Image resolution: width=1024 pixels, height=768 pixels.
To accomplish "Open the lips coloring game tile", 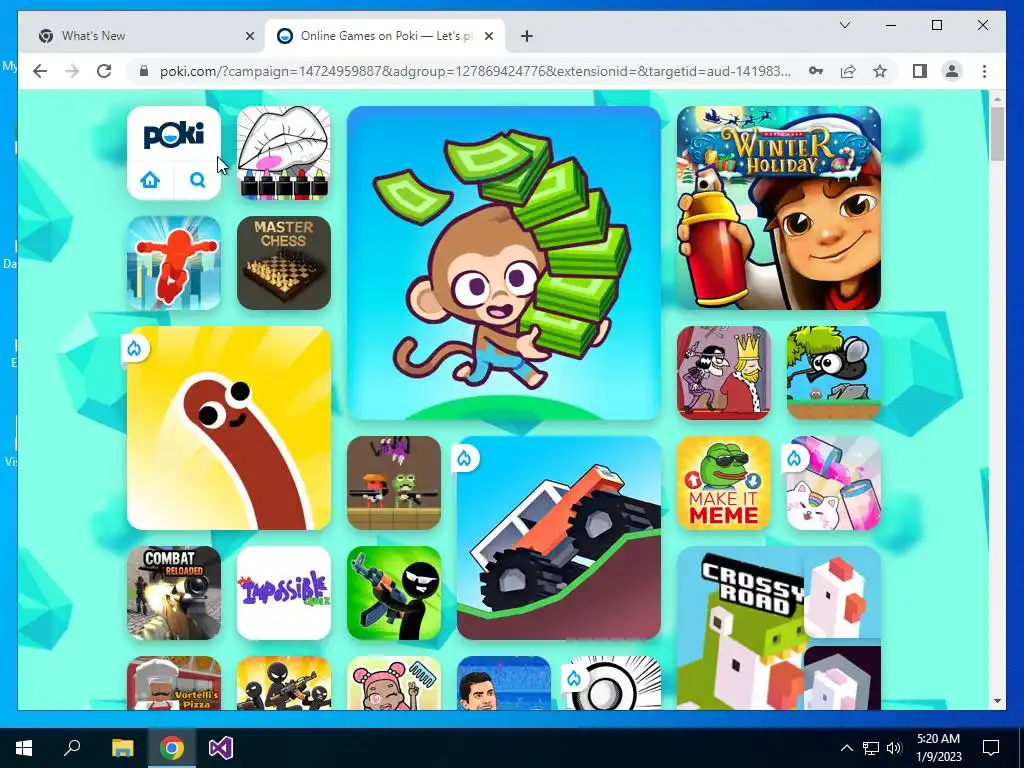I will click(x=283, y=153).
